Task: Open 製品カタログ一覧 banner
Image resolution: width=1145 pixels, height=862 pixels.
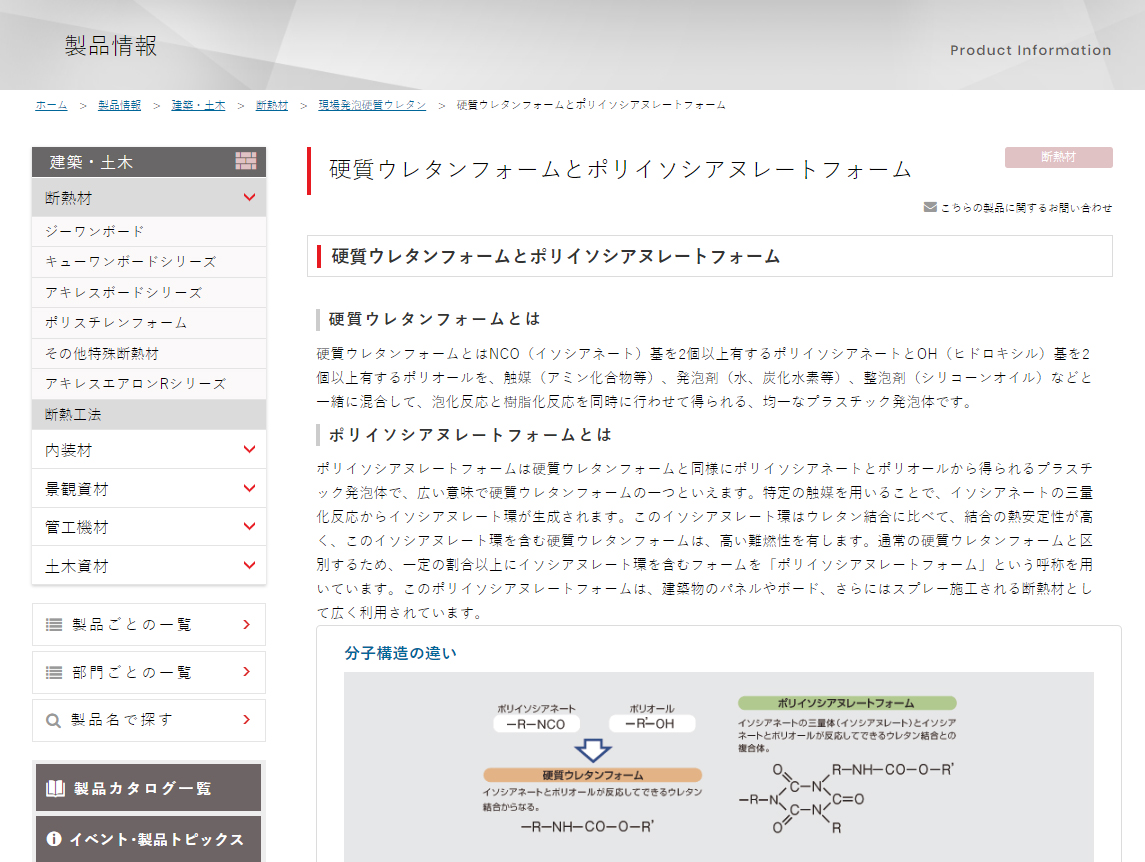Action: click(148, 787)
